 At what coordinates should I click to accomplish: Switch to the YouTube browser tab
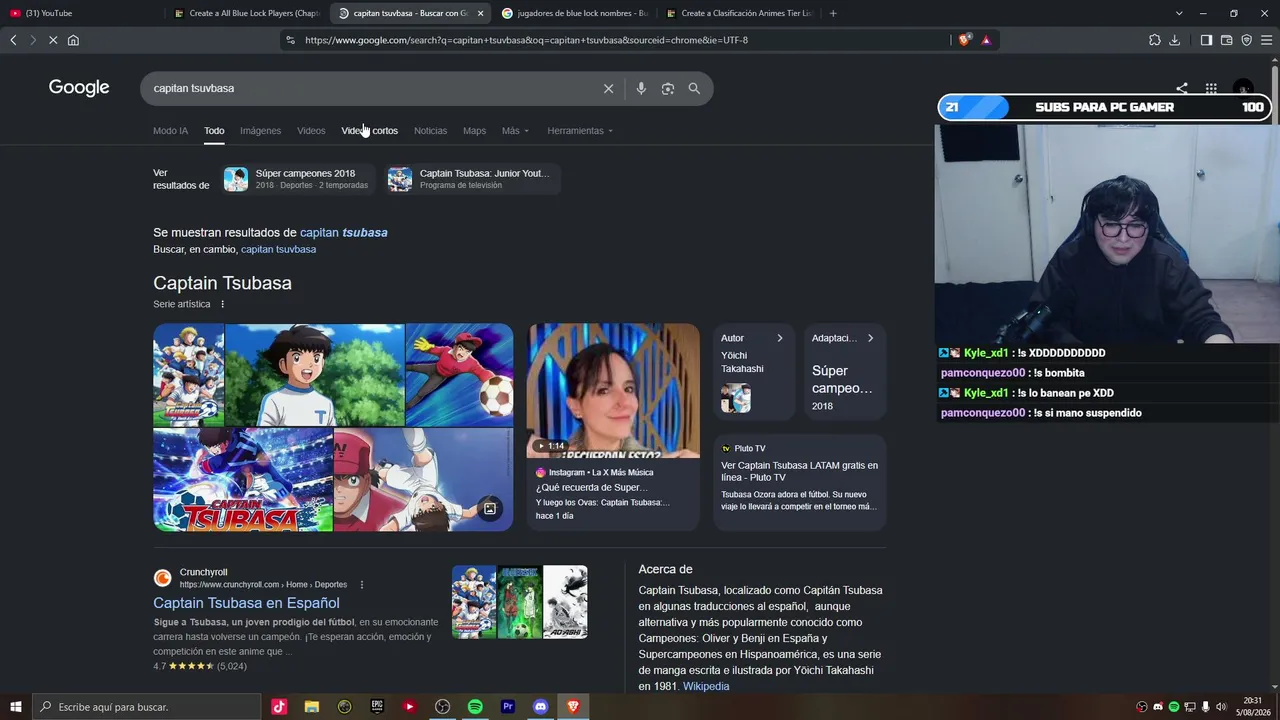[x=80, y=13]
